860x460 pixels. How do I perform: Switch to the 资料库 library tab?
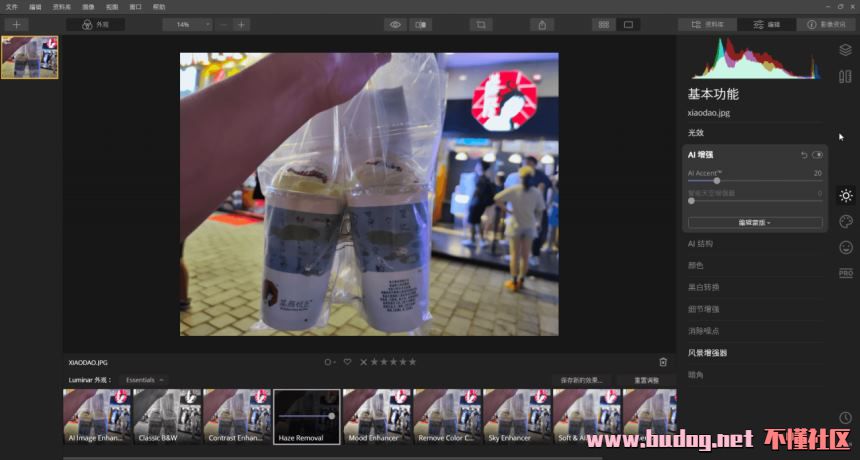click(708, 24)
